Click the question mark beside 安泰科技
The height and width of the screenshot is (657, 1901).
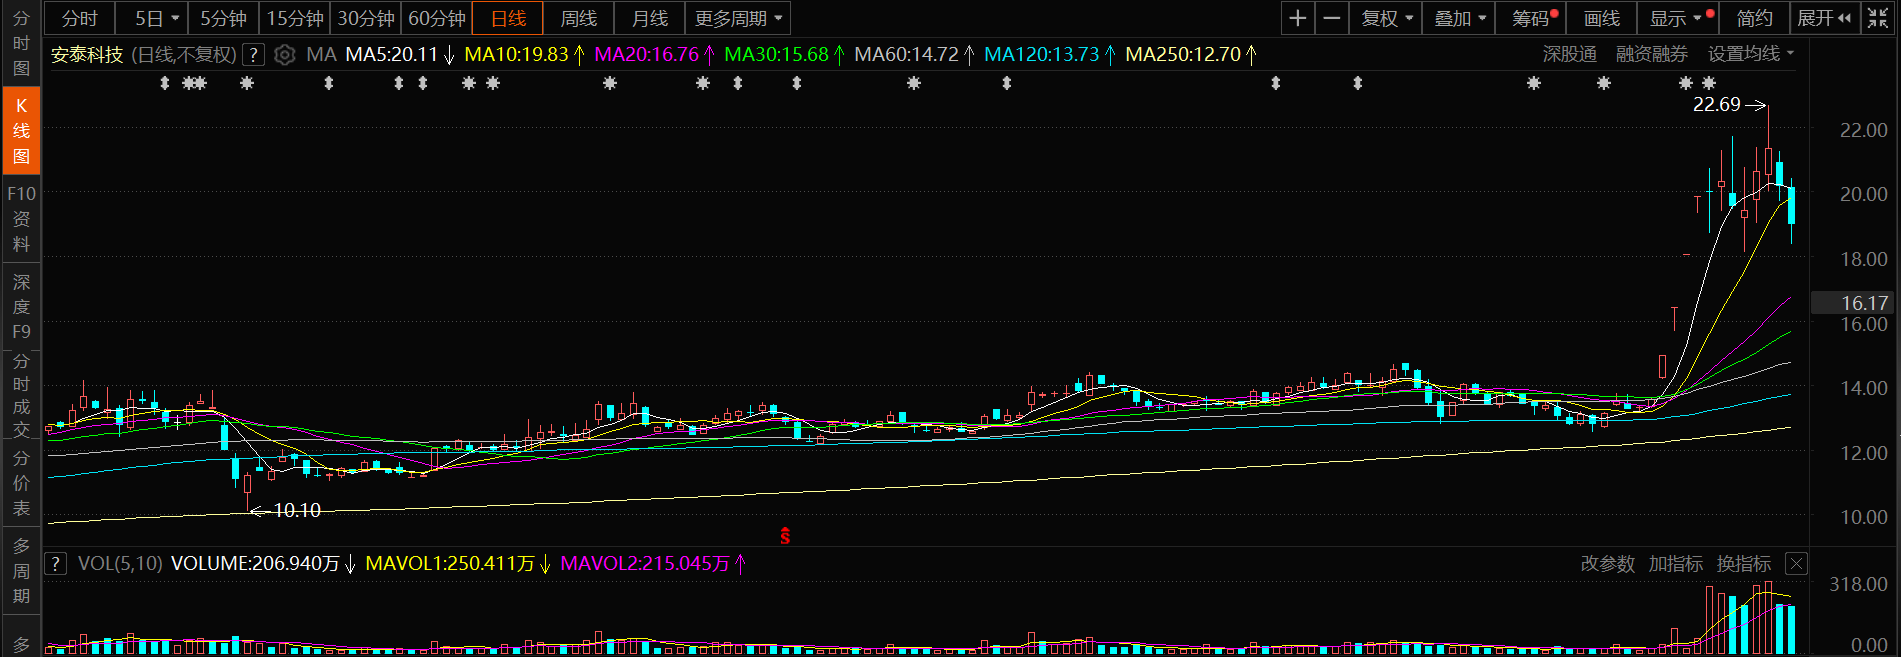(254, 55)
